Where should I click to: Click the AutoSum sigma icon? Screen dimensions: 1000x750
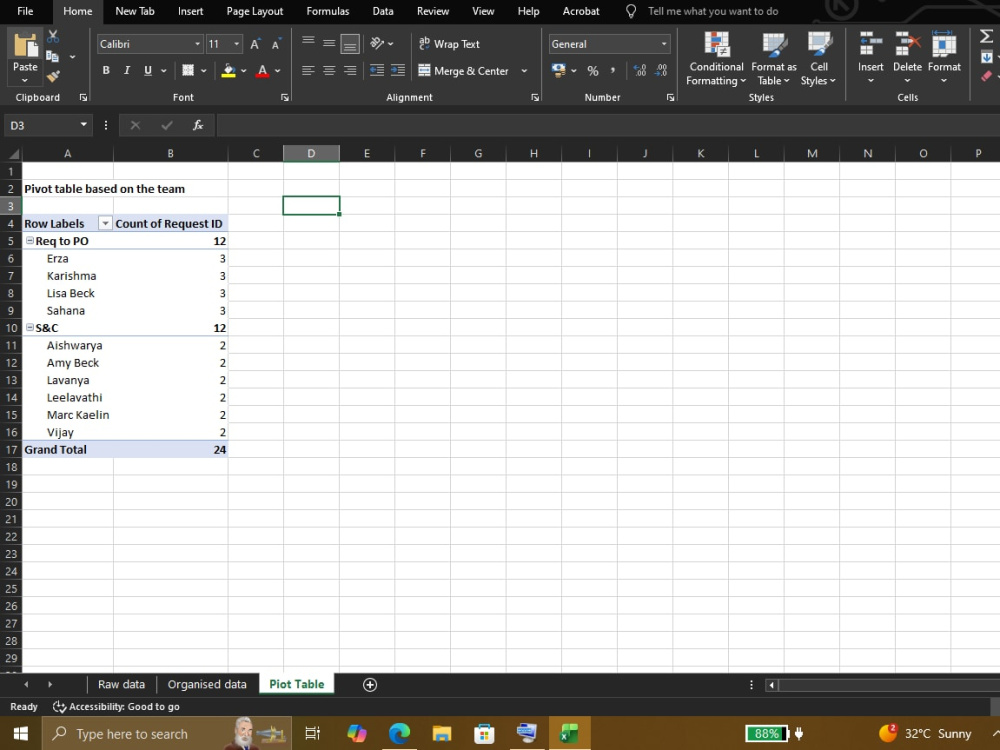[986, 37]
